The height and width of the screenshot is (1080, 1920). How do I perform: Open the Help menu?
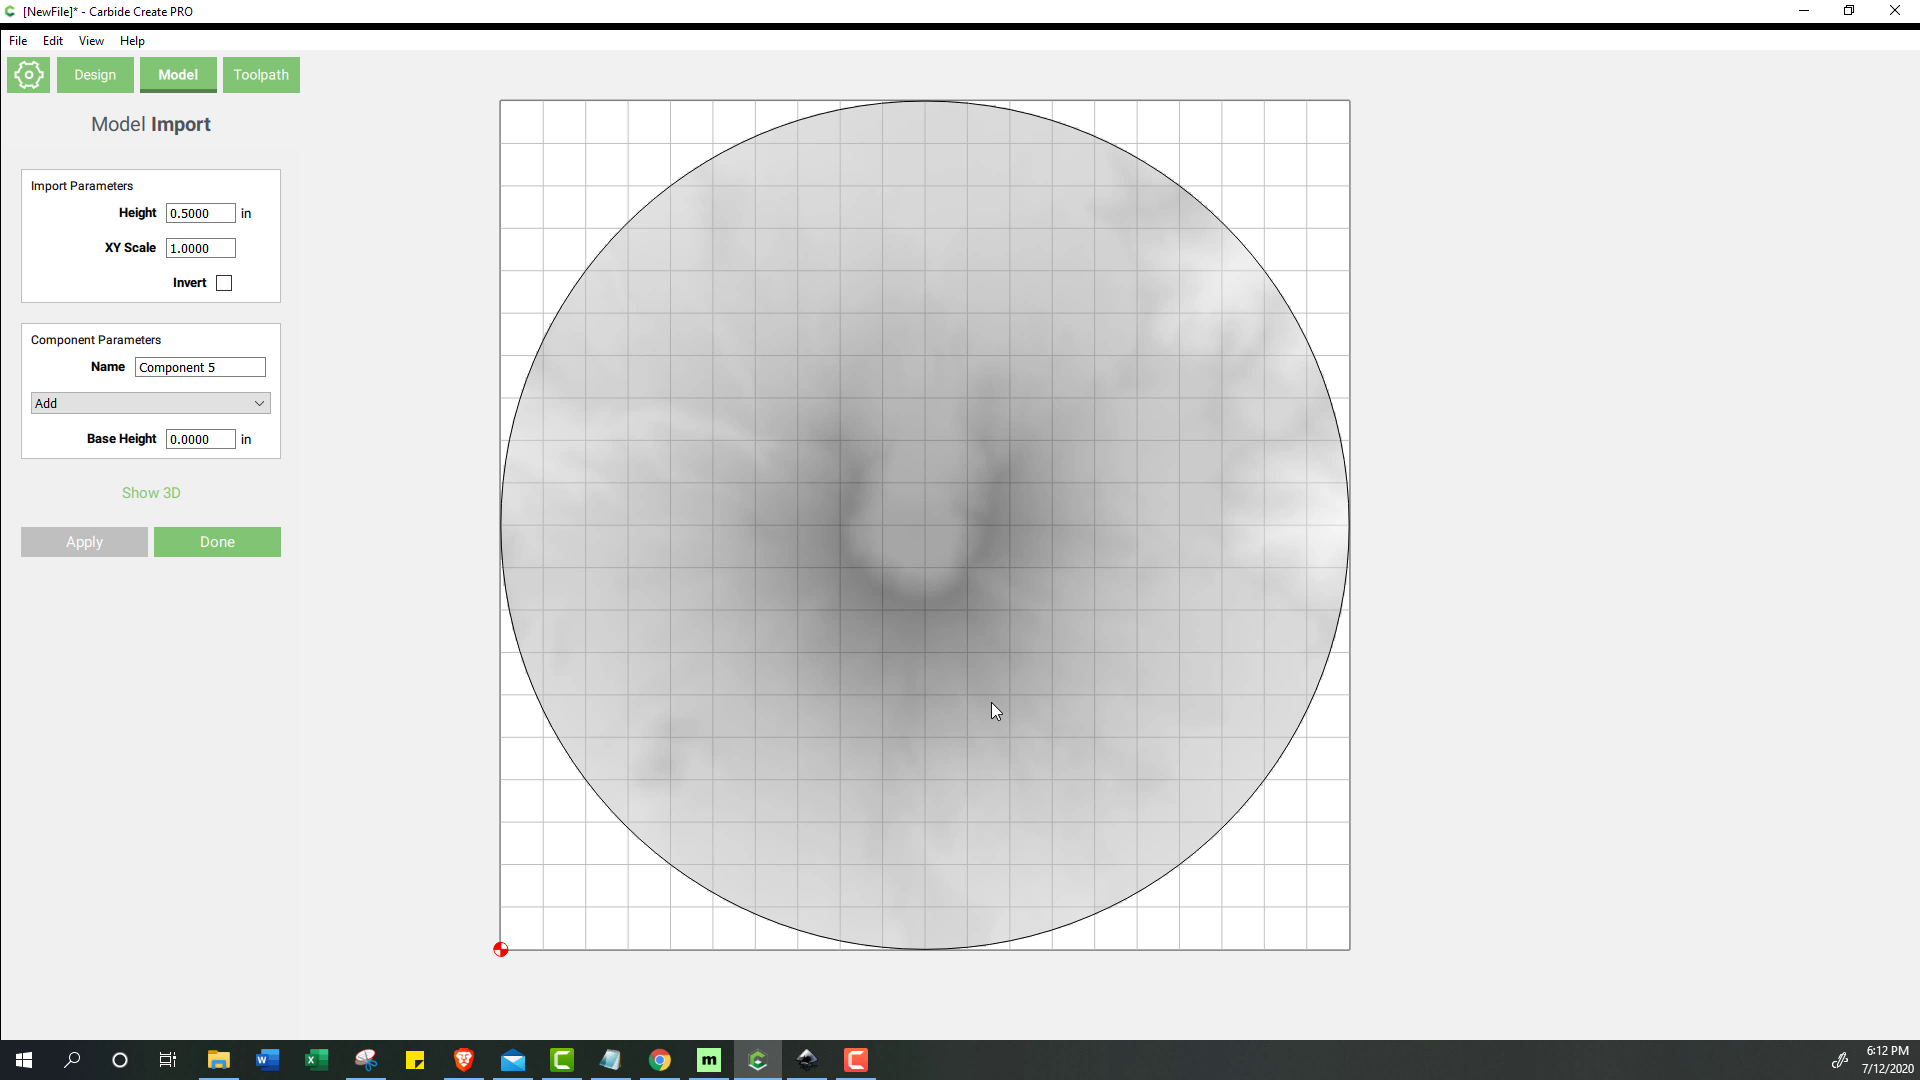132,41
